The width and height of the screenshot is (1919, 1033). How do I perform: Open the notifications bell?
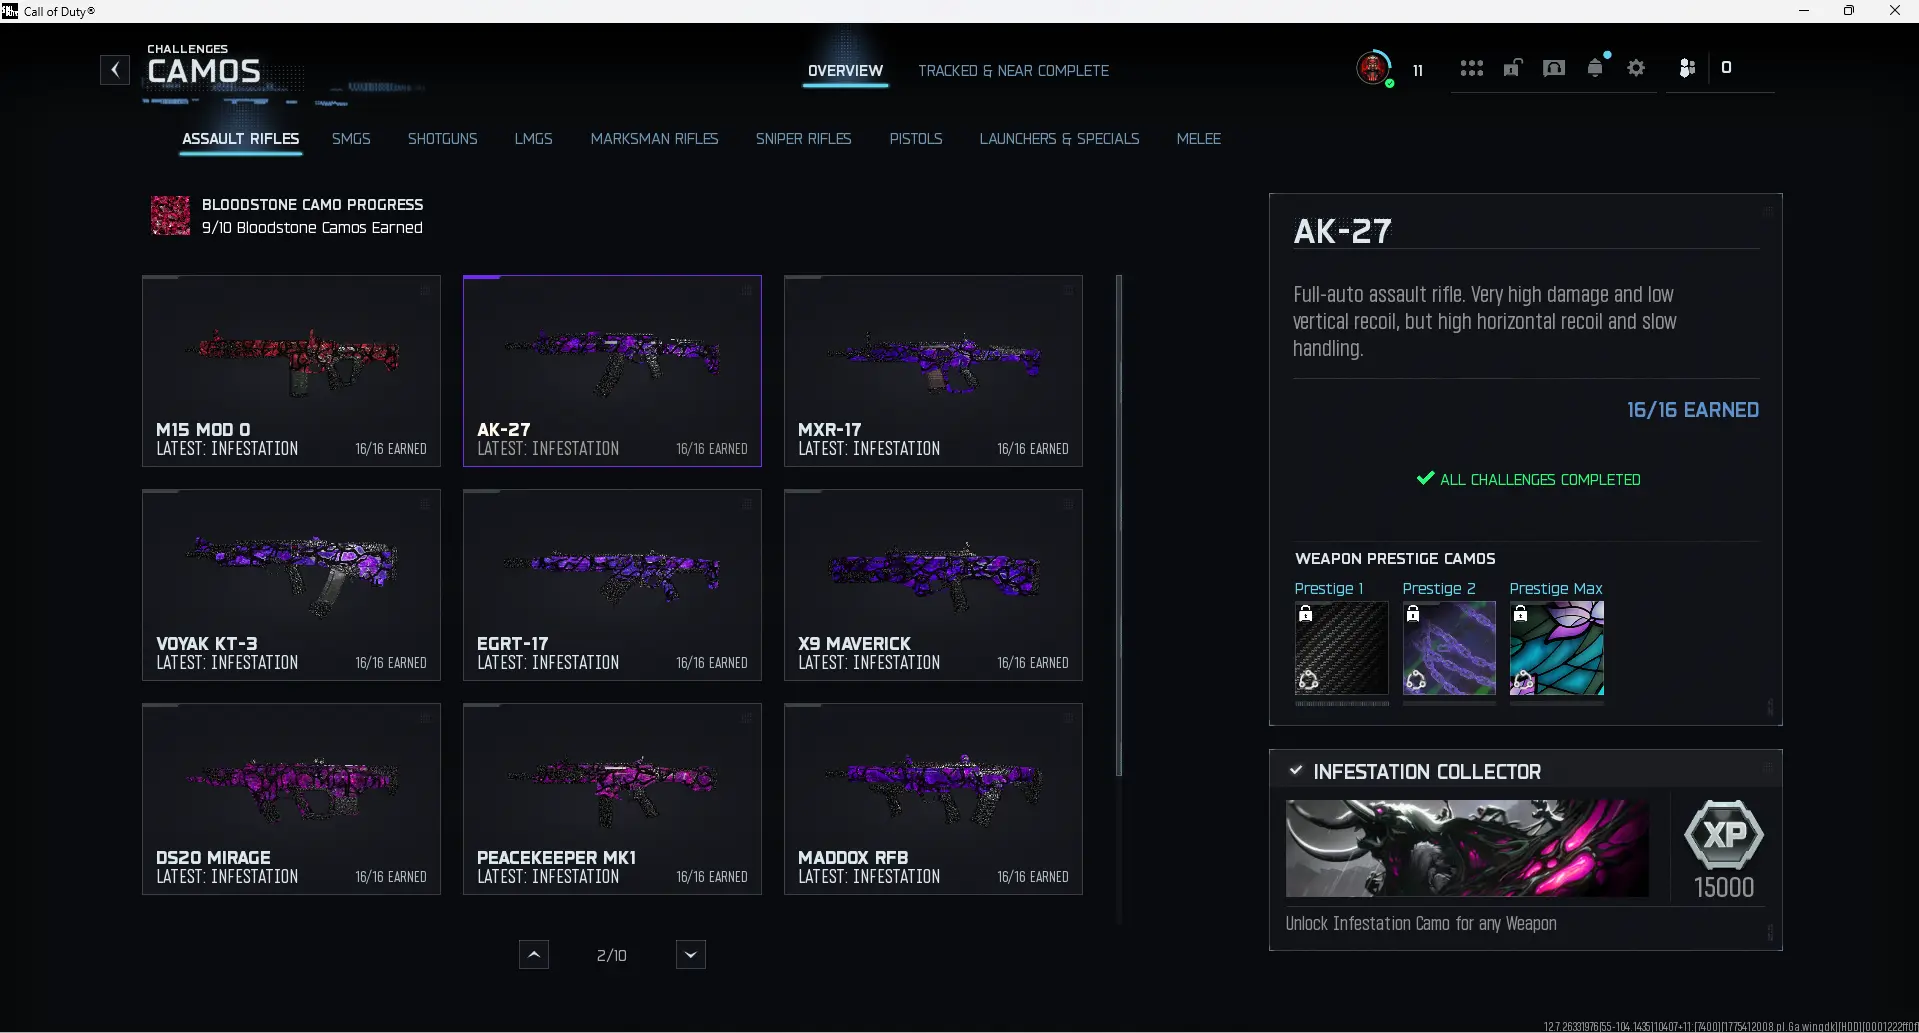tap(1595, 68)
